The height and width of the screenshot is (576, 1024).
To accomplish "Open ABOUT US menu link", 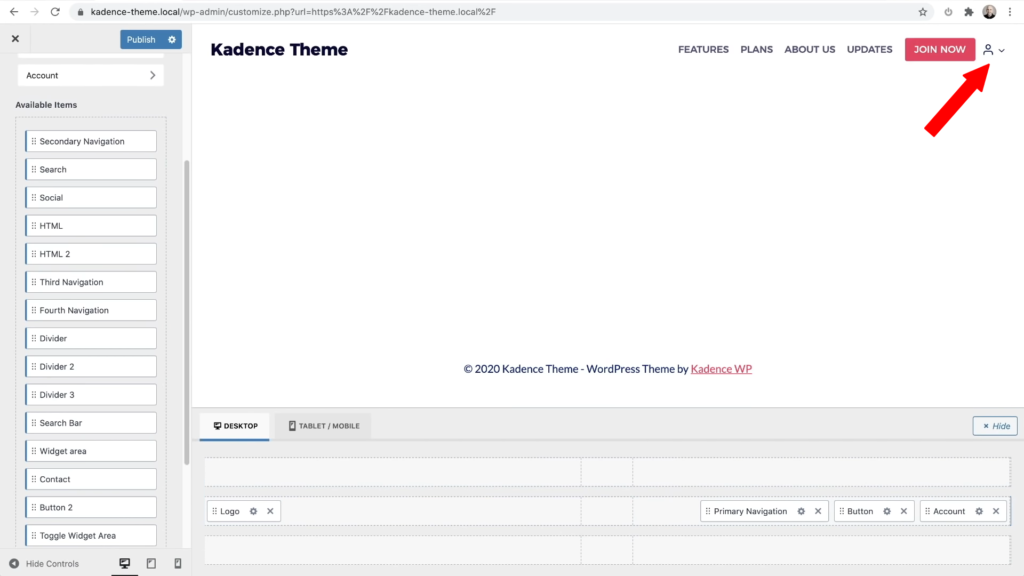I will pyautogui.click(x=810, y=50).
